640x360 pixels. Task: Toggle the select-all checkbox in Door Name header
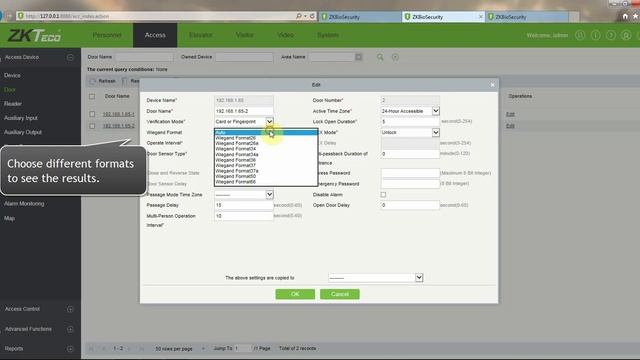[x=92, y=96]
